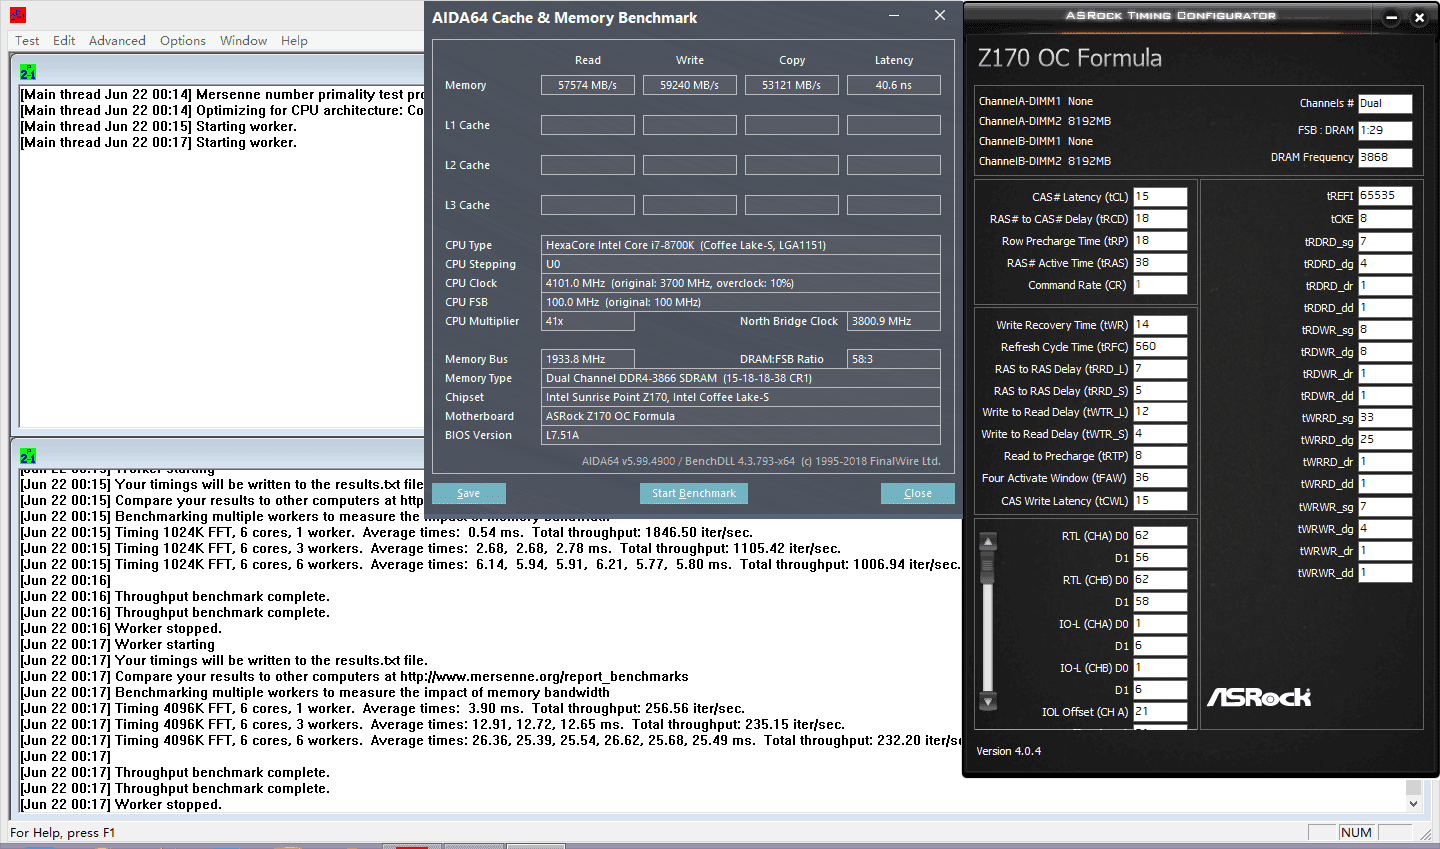Select the Memory Read 57574 MB/s field
The image size is (1440, 849).
[588, 85]
